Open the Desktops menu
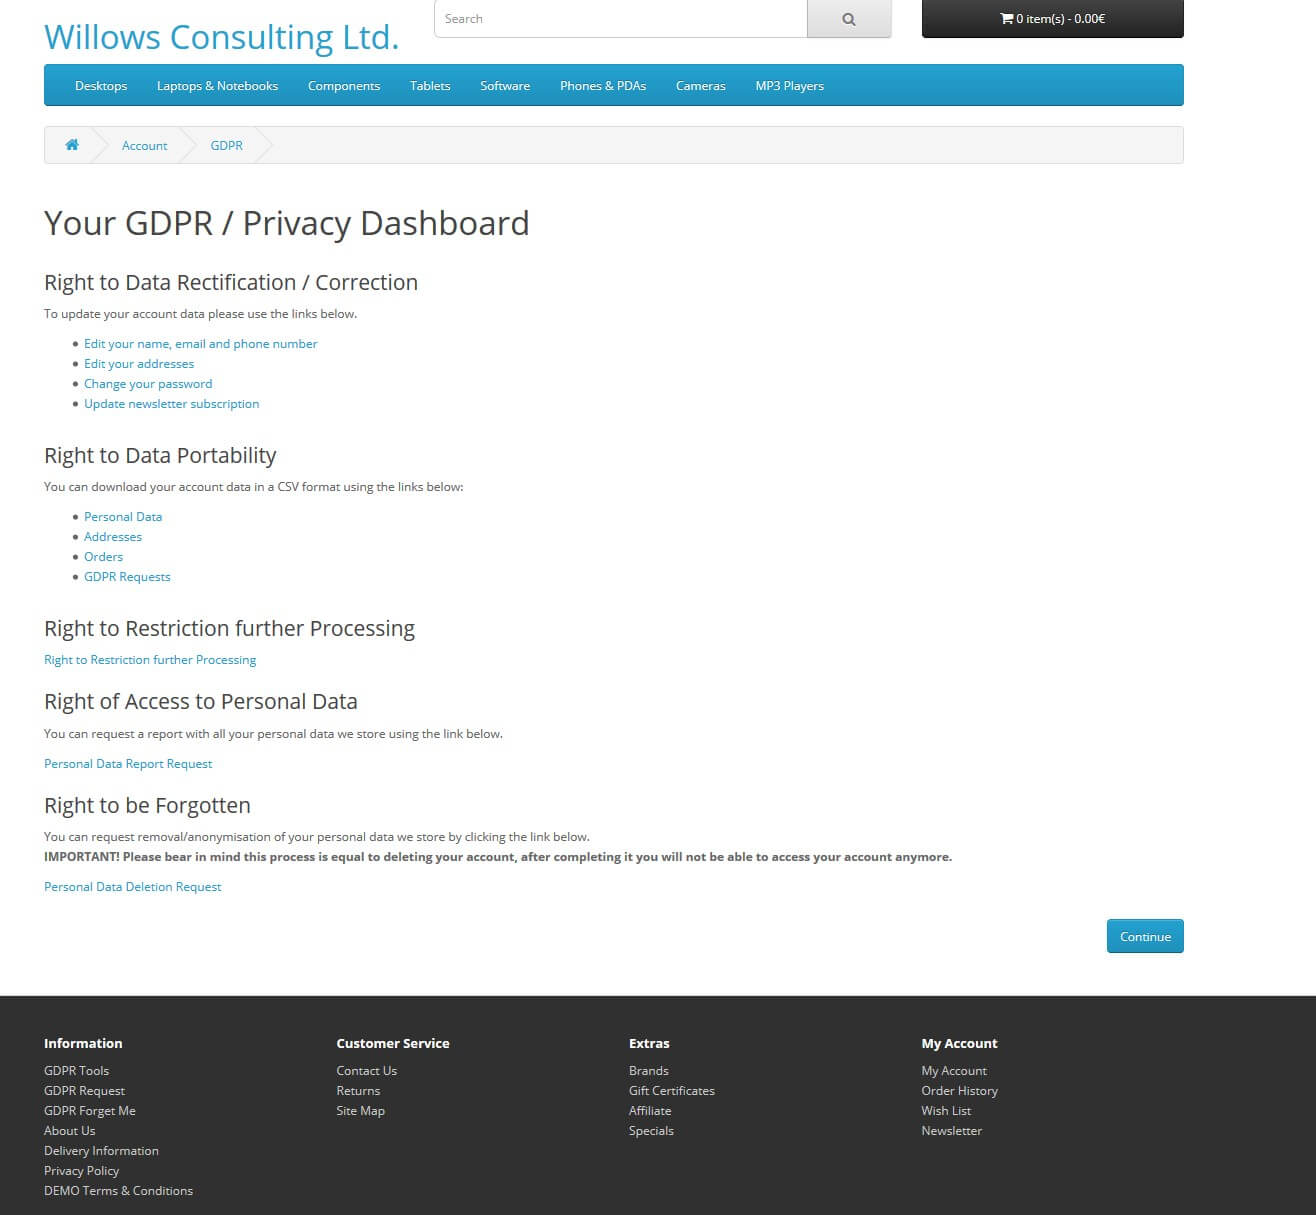 [x=101, y=86]
